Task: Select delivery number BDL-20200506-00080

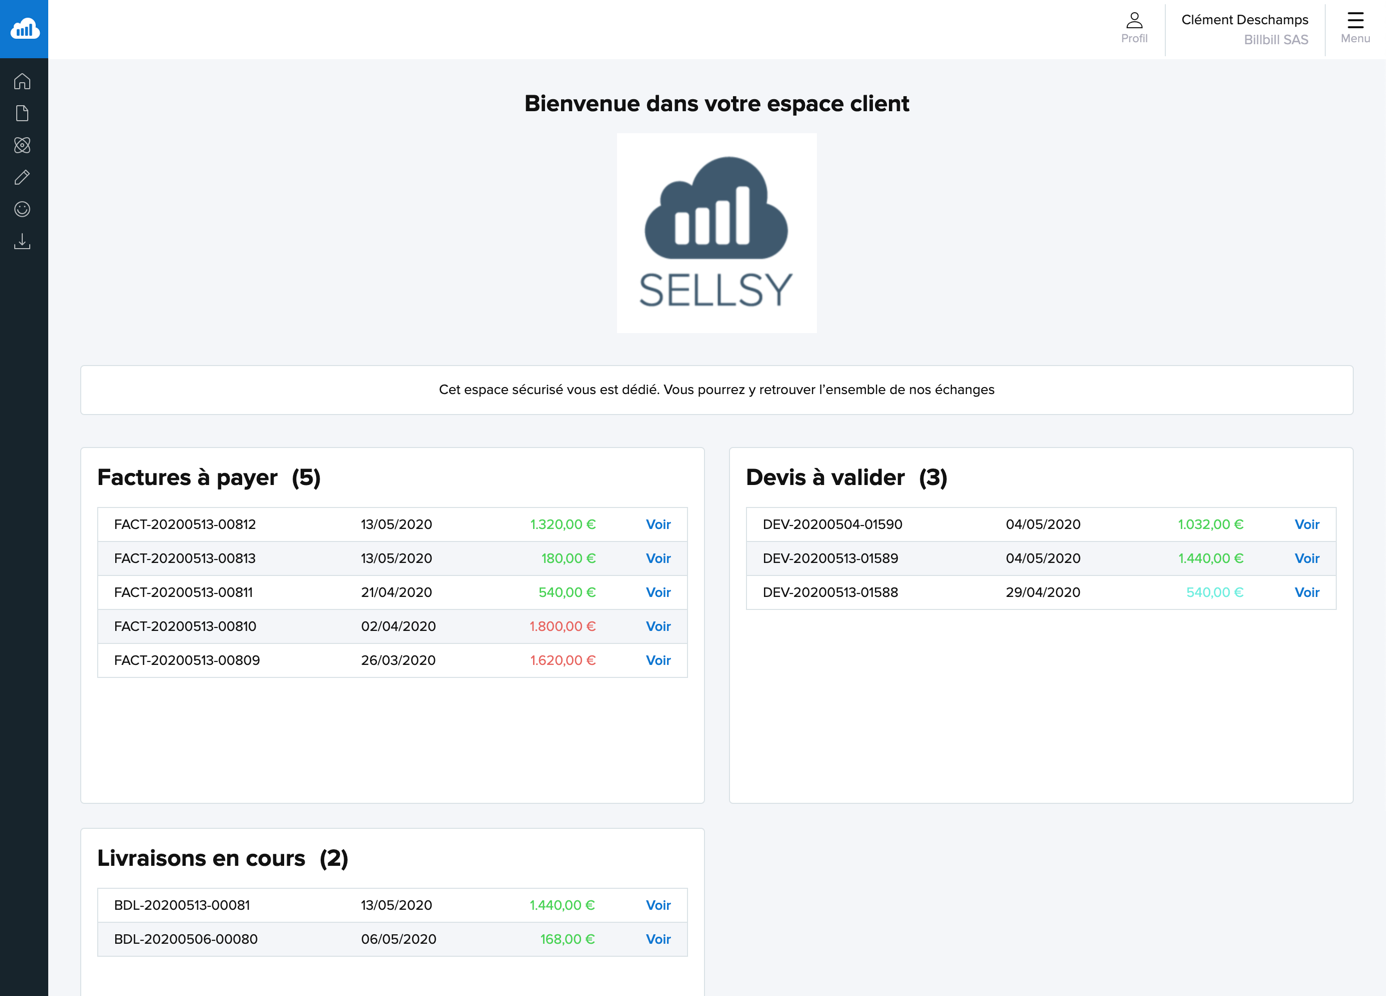Action: 186,939
